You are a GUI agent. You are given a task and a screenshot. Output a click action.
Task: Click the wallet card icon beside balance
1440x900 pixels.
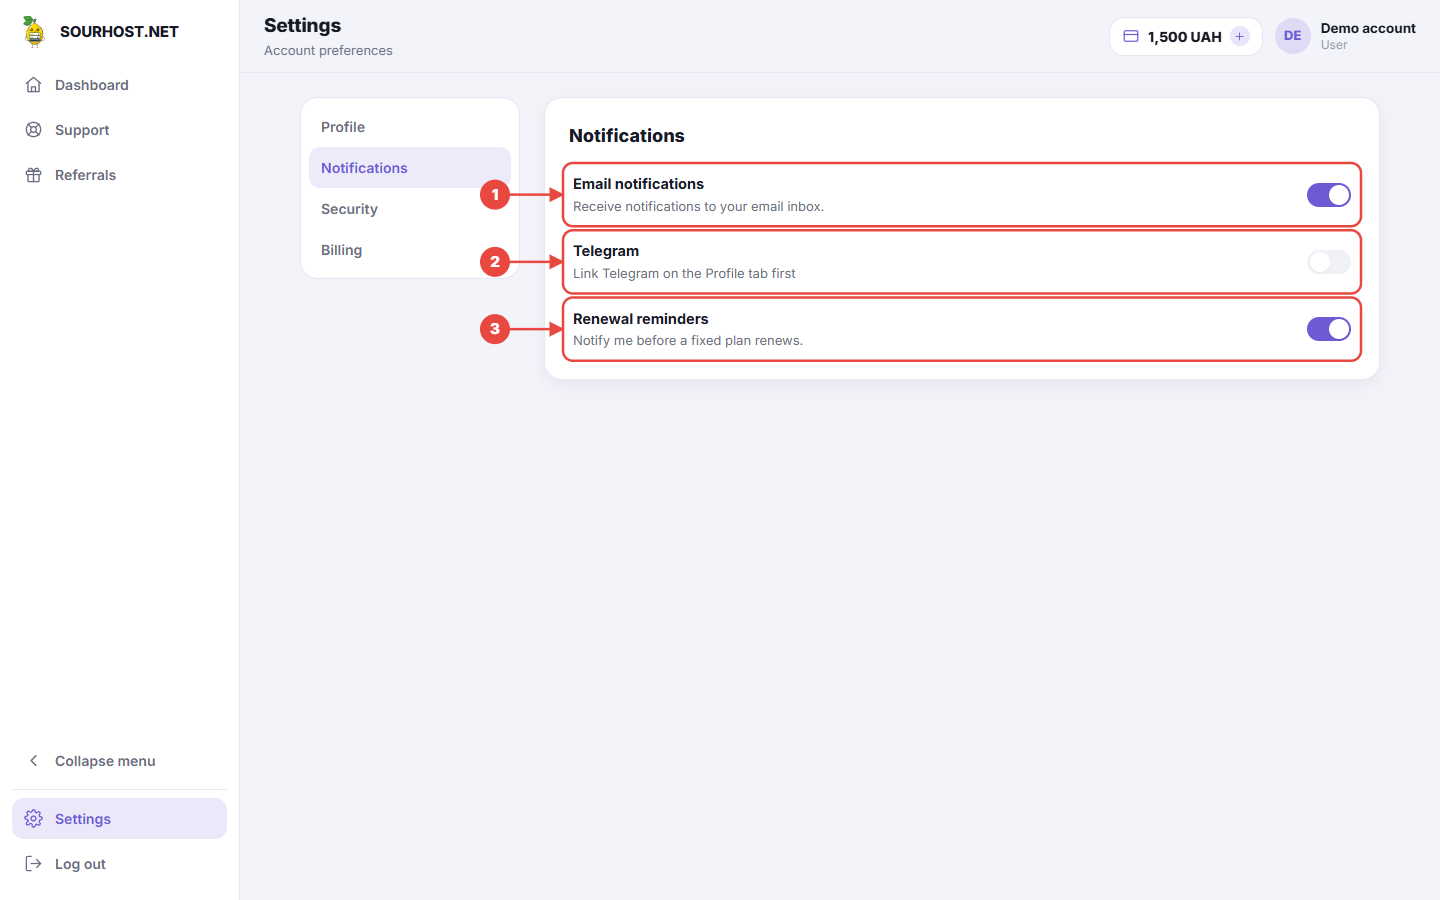[1131, 36]
